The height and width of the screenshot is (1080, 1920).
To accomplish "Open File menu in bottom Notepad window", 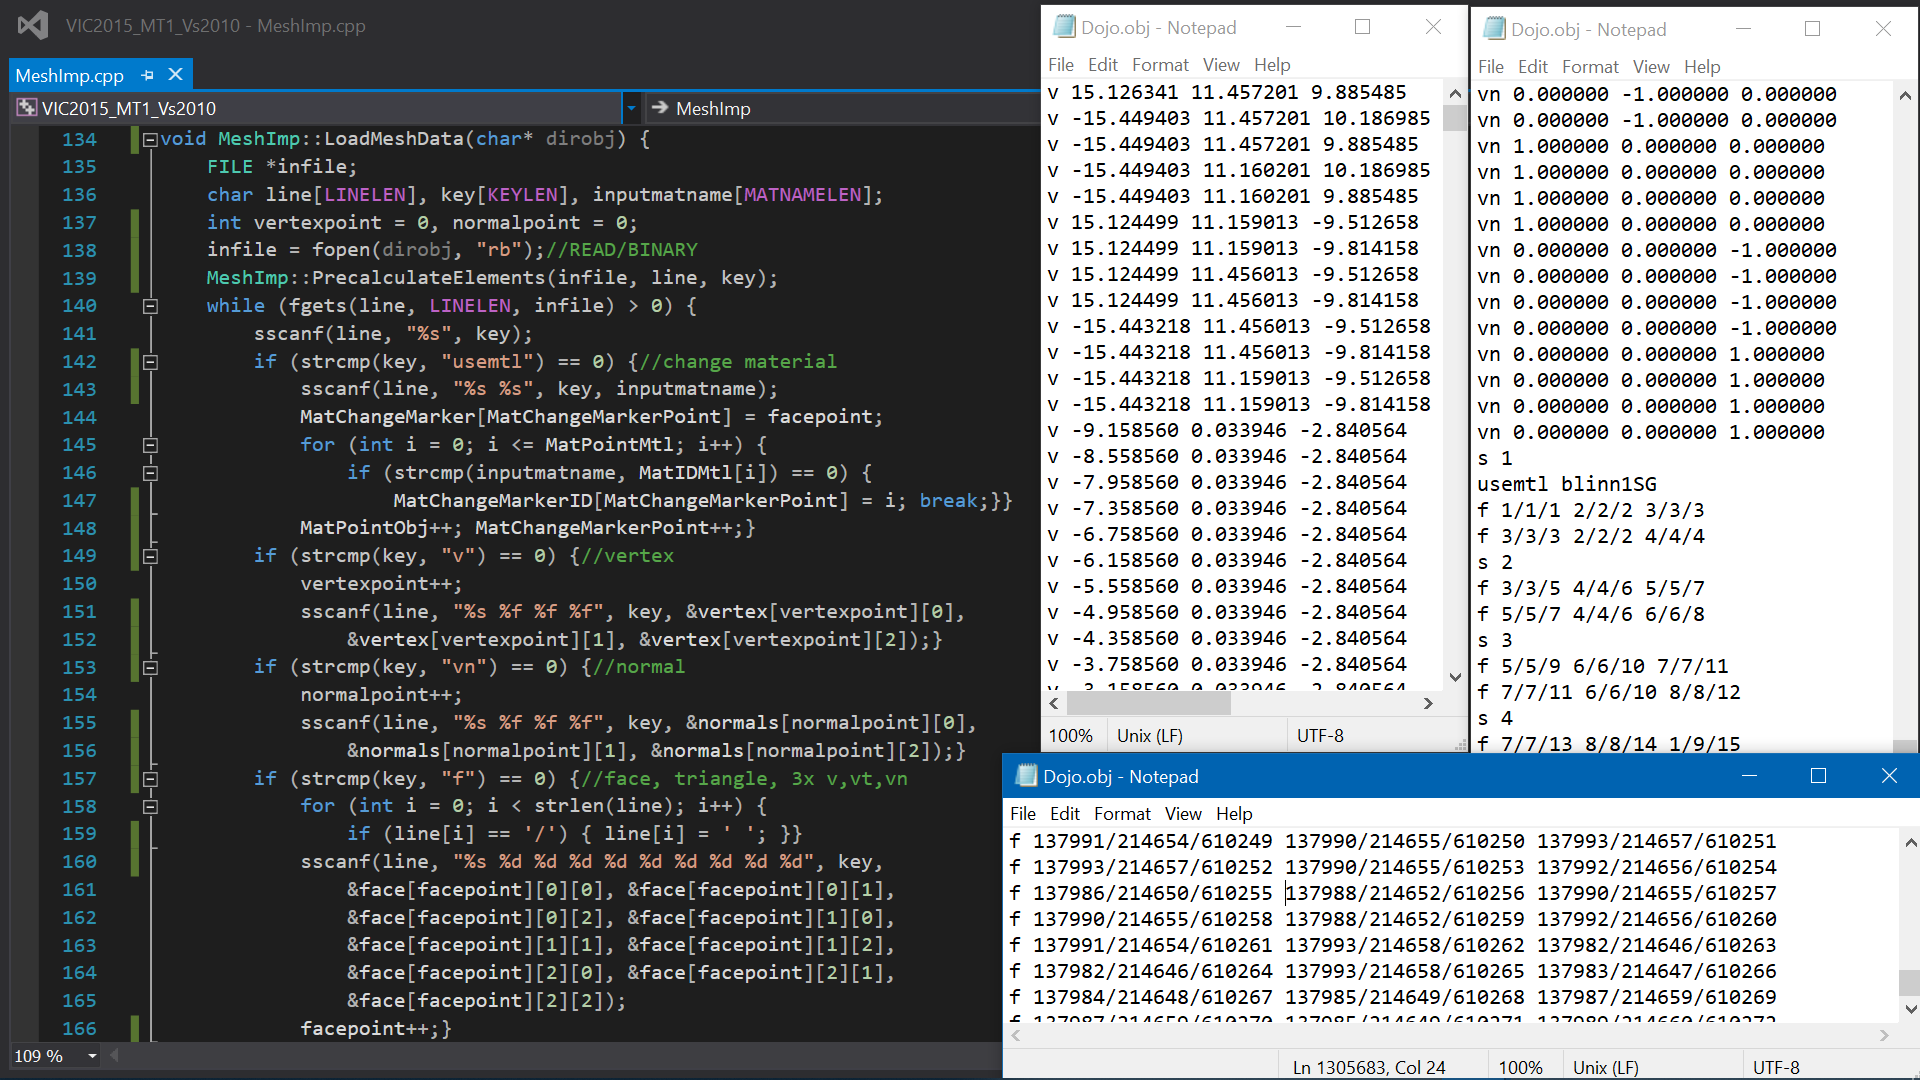I will tap(1023, 814).
